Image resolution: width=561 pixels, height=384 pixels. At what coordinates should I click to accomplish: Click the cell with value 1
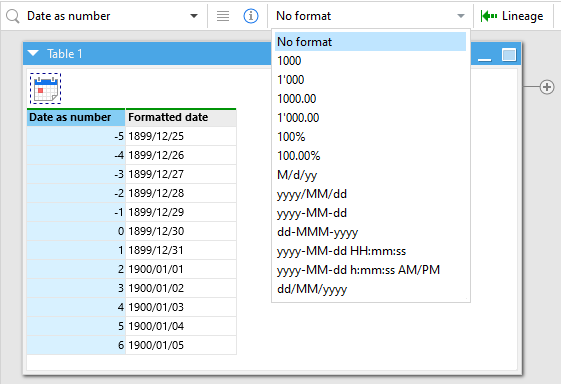[x=76, y=250]
